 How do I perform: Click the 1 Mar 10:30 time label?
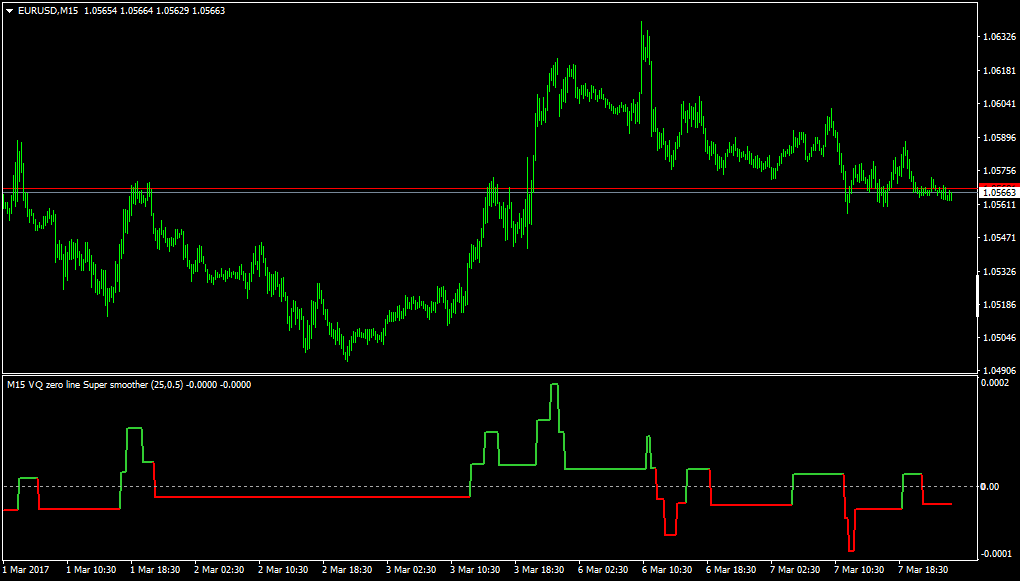pyautogui.click(x=91, y=570)
